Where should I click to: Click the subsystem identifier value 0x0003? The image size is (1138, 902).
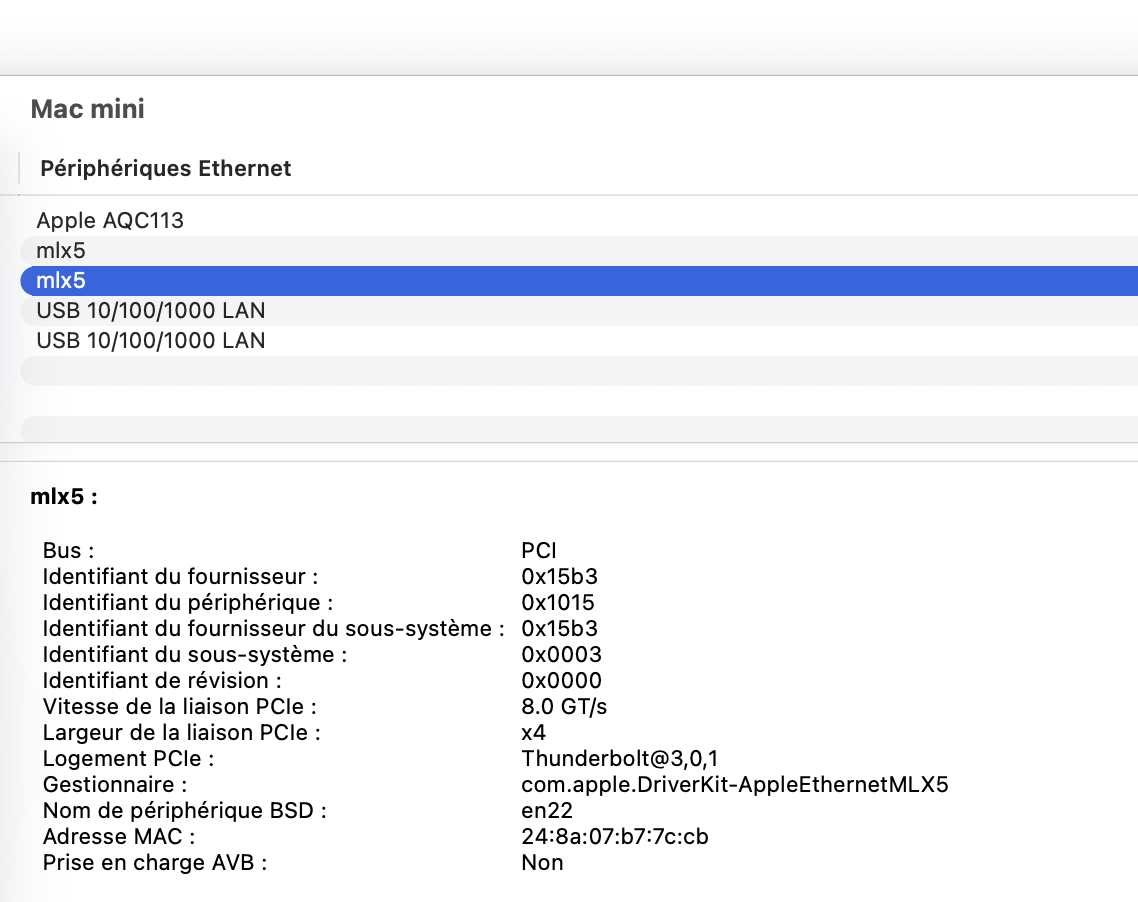coord(561,654)
